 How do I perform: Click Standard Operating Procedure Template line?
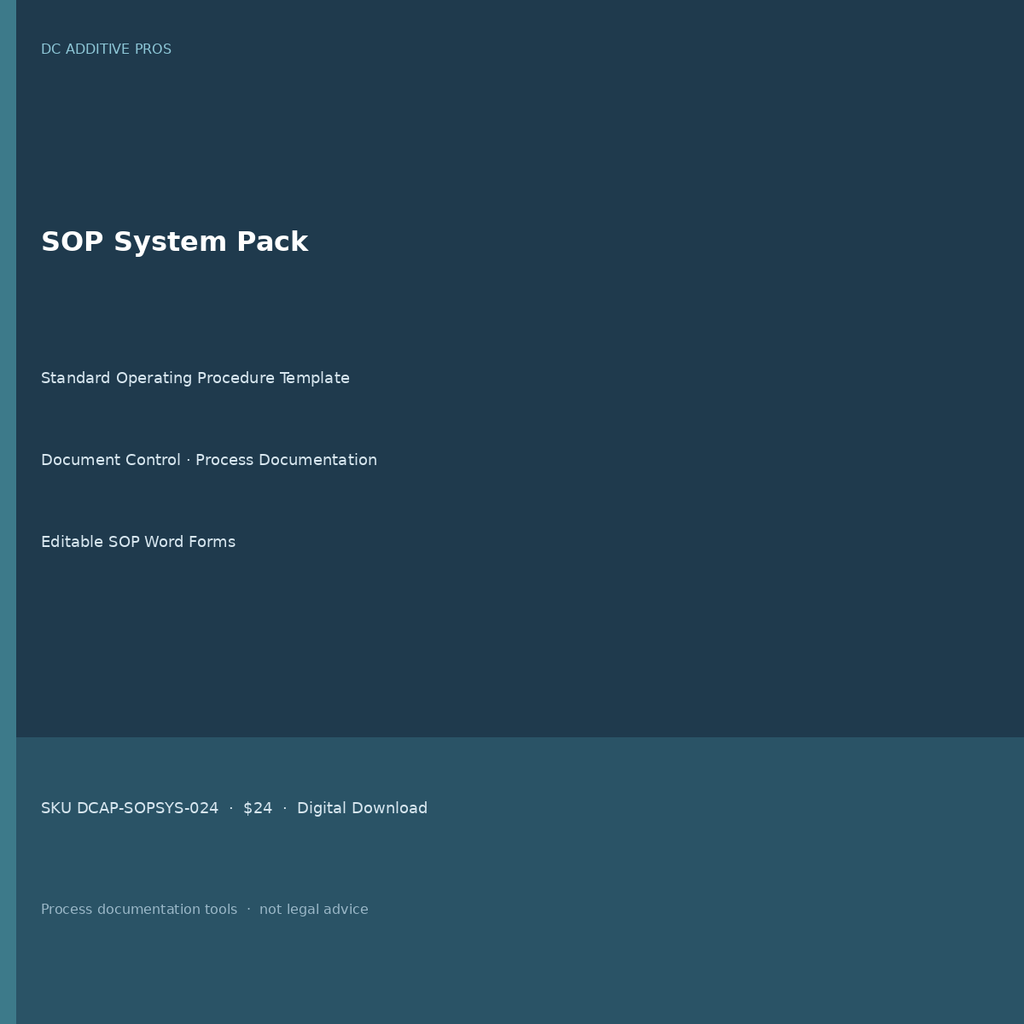tap(195, 378)
